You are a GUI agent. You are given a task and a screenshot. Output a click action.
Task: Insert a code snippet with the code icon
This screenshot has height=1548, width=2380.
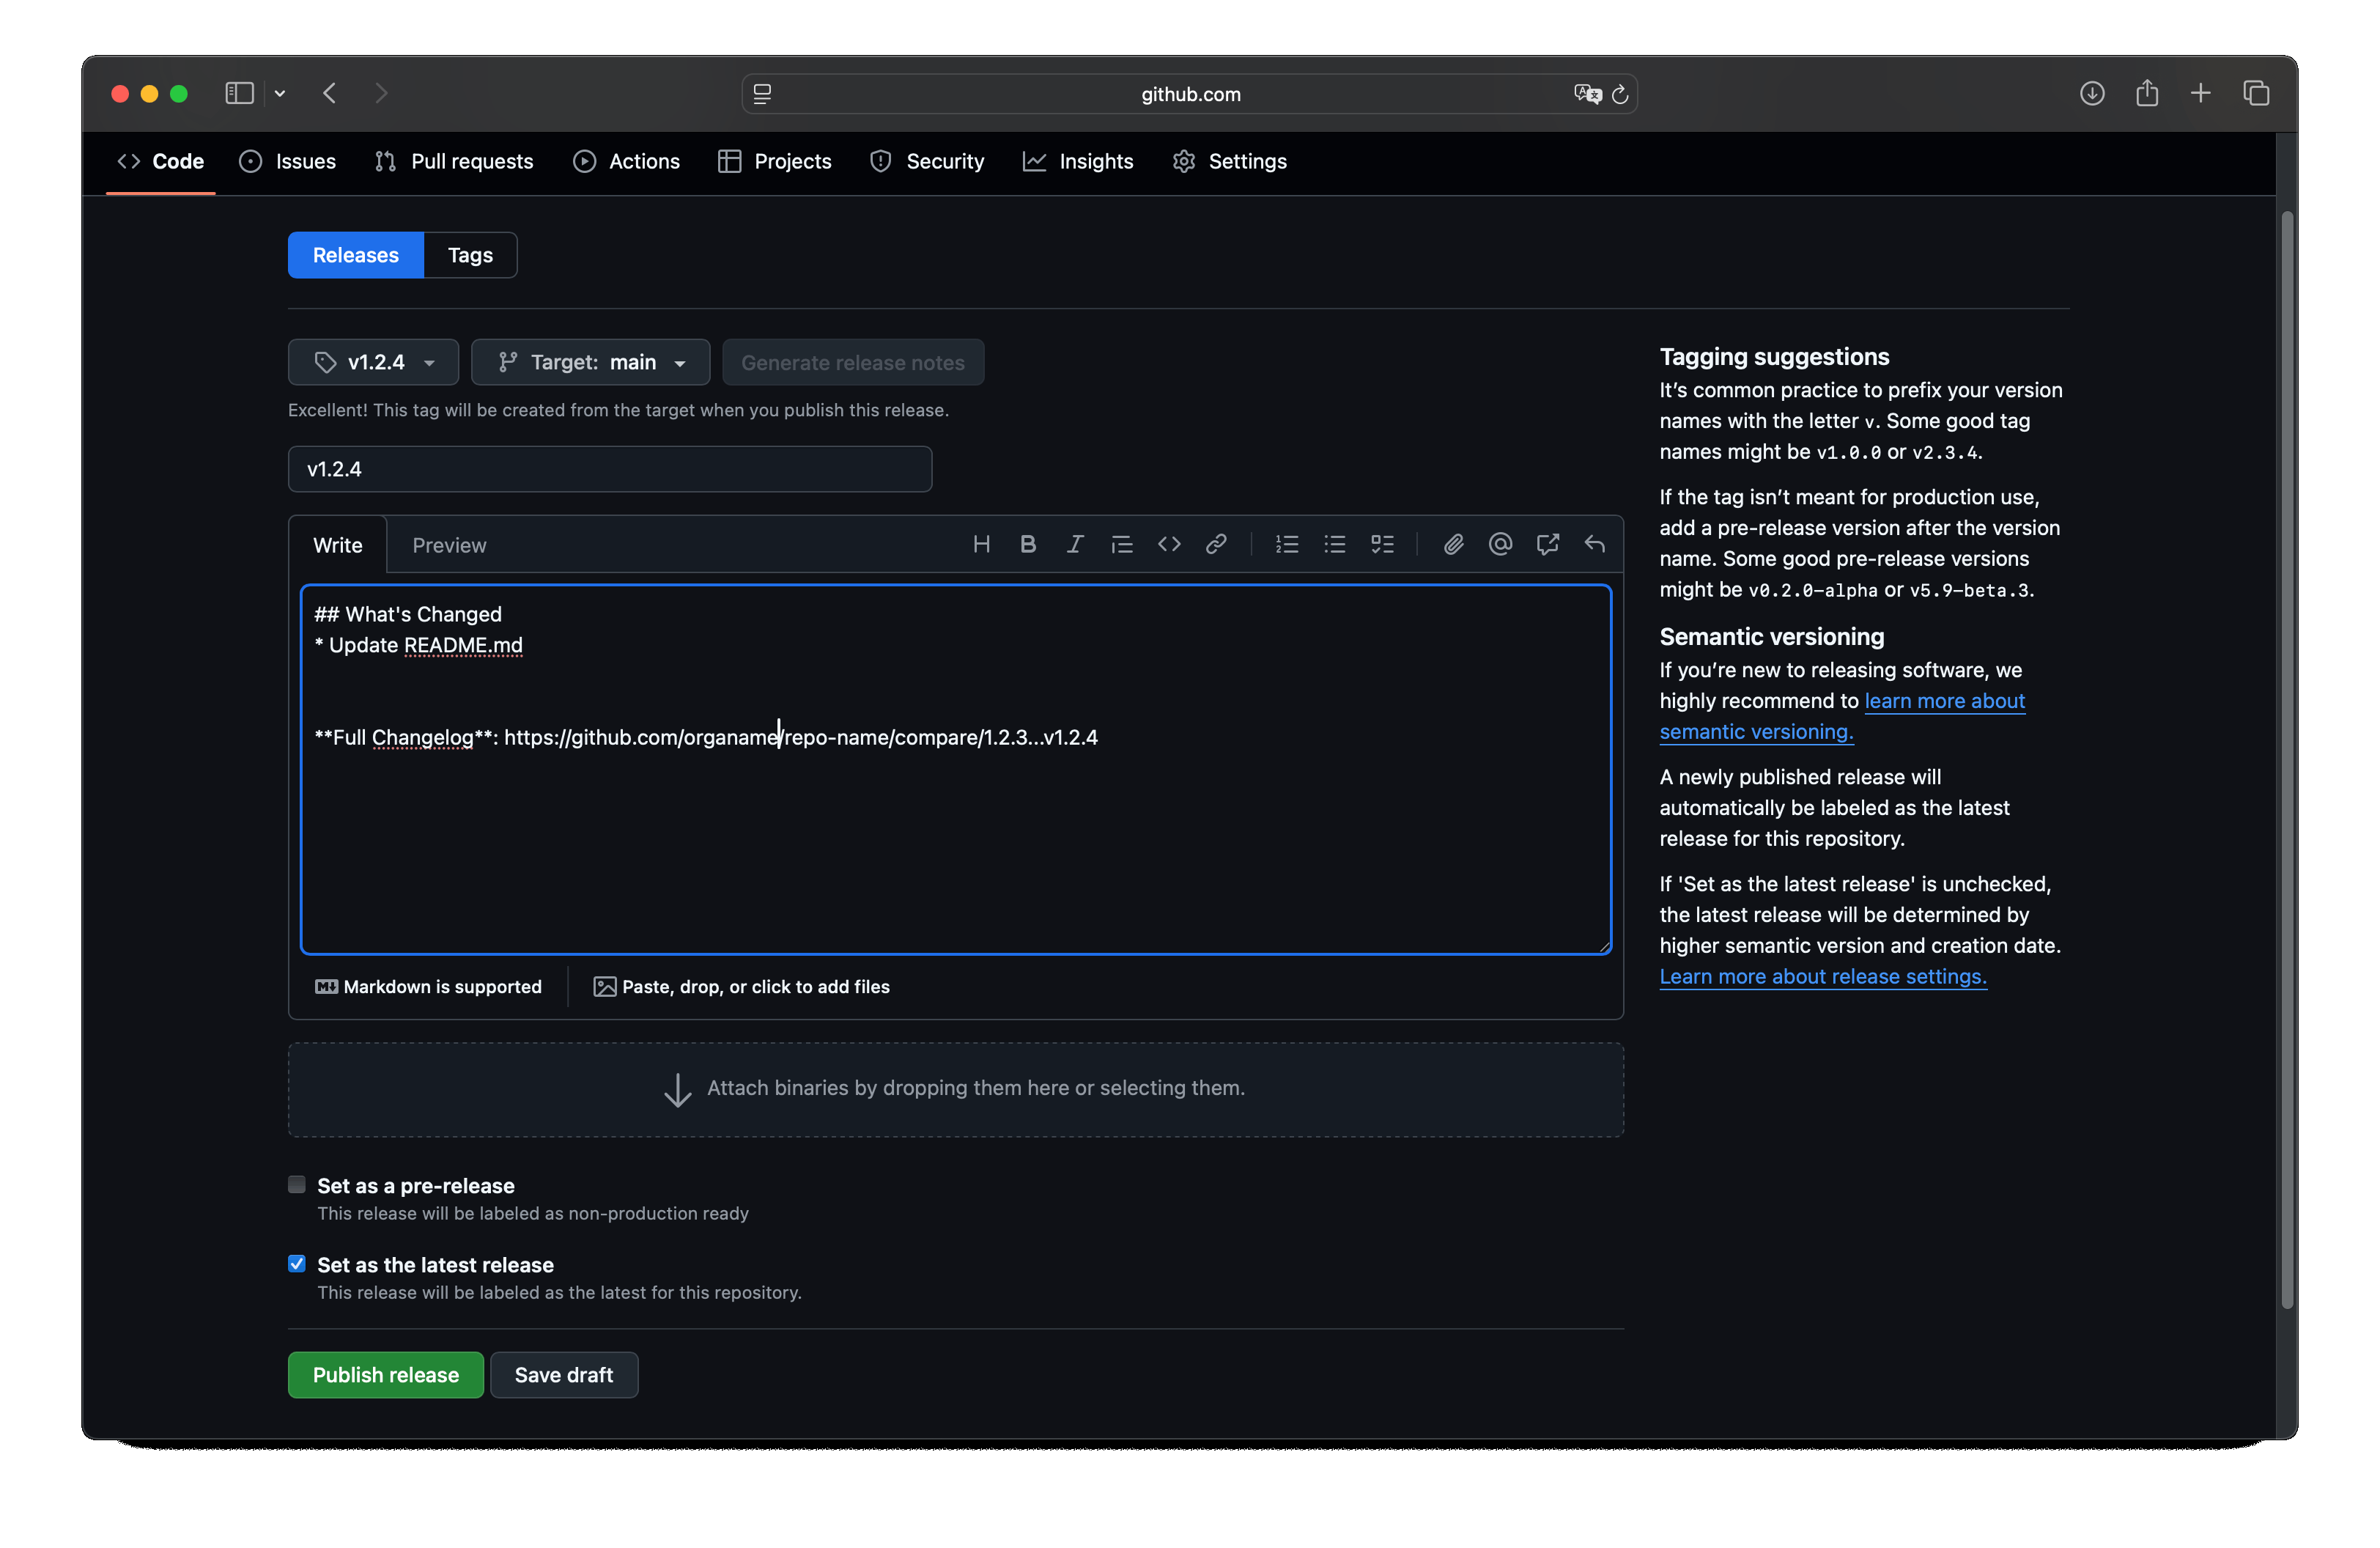[x=1169, y=544]
